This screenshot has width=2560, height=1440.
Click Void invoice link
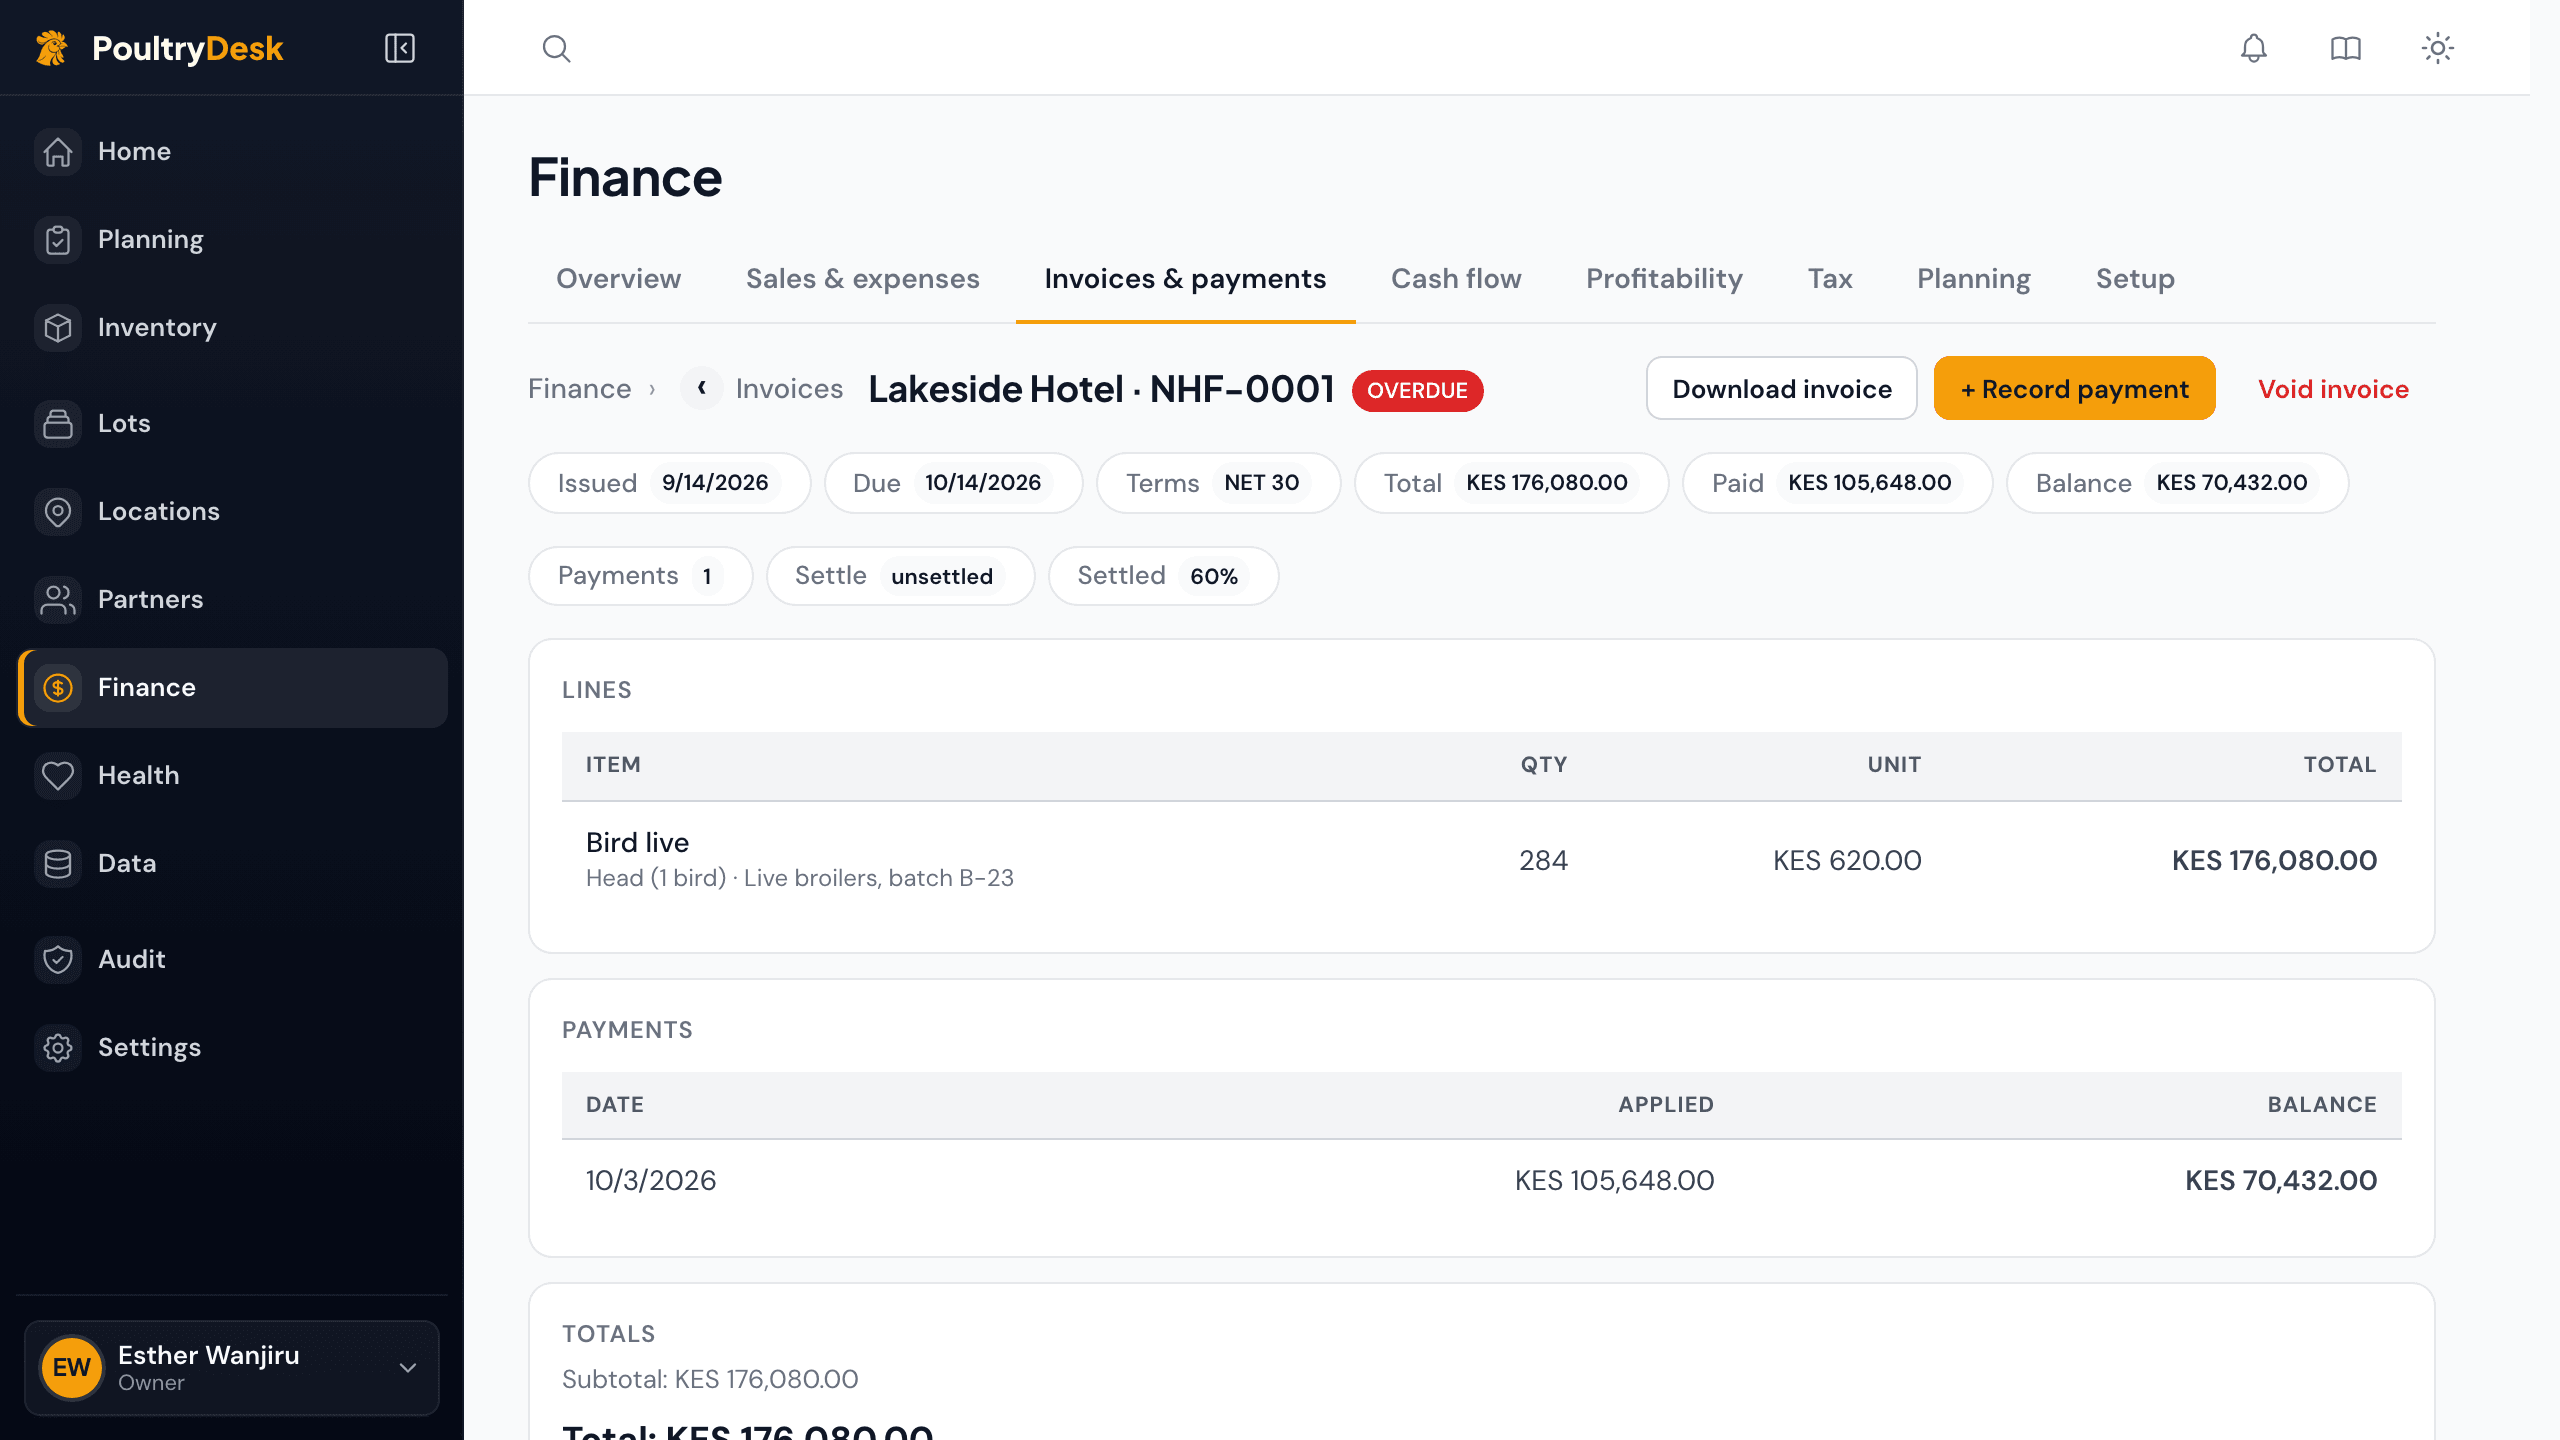click(2333, 389)
